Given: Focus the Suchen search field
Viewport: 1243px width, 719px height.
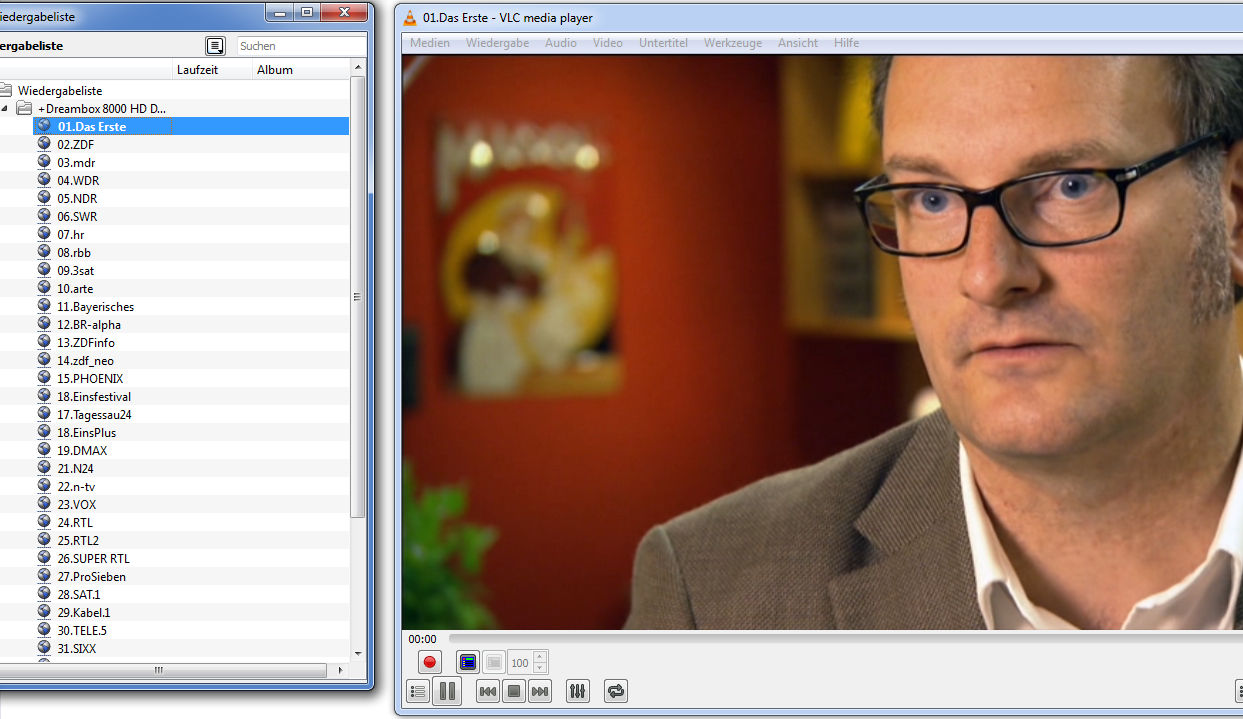Looking at the screenshot, I should pos(301,46).
